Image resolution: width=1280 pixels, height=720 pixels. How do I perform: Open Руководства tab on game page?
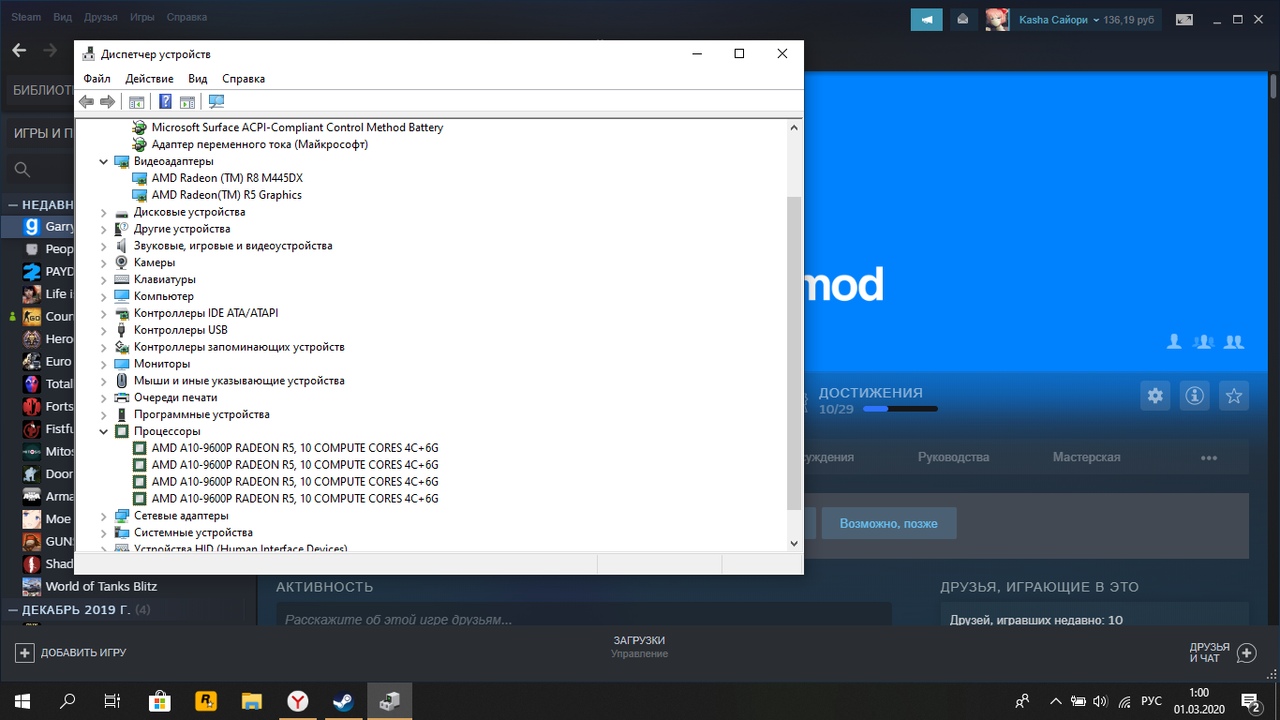[x=953, y=457]
